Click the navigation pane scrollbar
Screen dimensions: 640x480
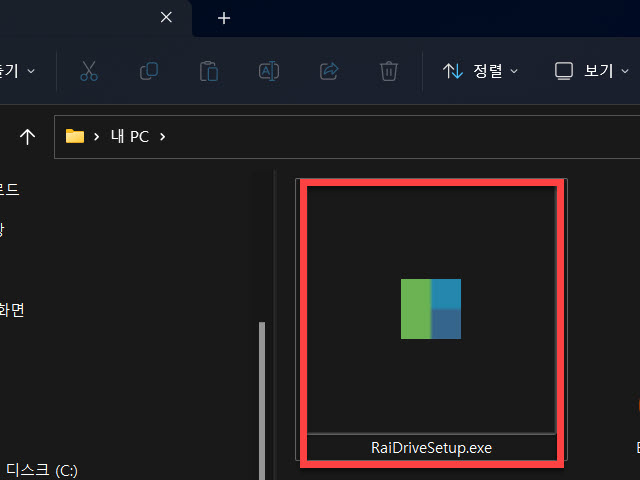click(262, 400)
